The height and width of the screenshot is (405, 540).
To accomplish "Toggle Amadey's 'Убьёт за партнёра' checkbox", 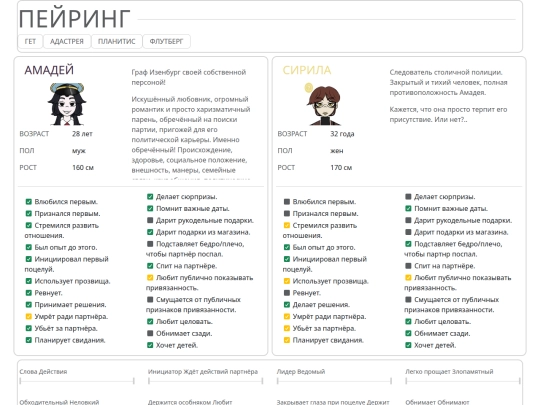I will click(29, 328).
